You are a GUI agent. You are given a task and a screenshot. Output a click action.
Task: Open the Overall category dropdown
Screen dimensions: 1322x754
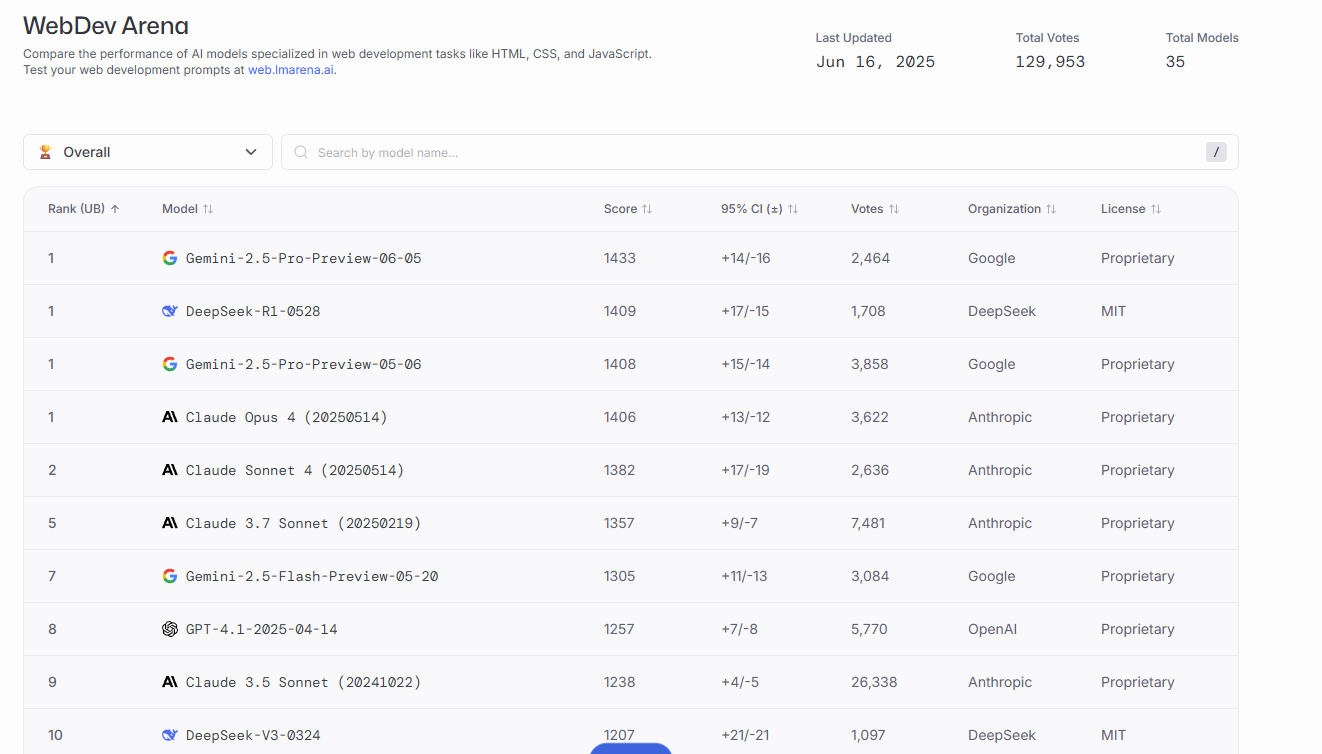148,152
